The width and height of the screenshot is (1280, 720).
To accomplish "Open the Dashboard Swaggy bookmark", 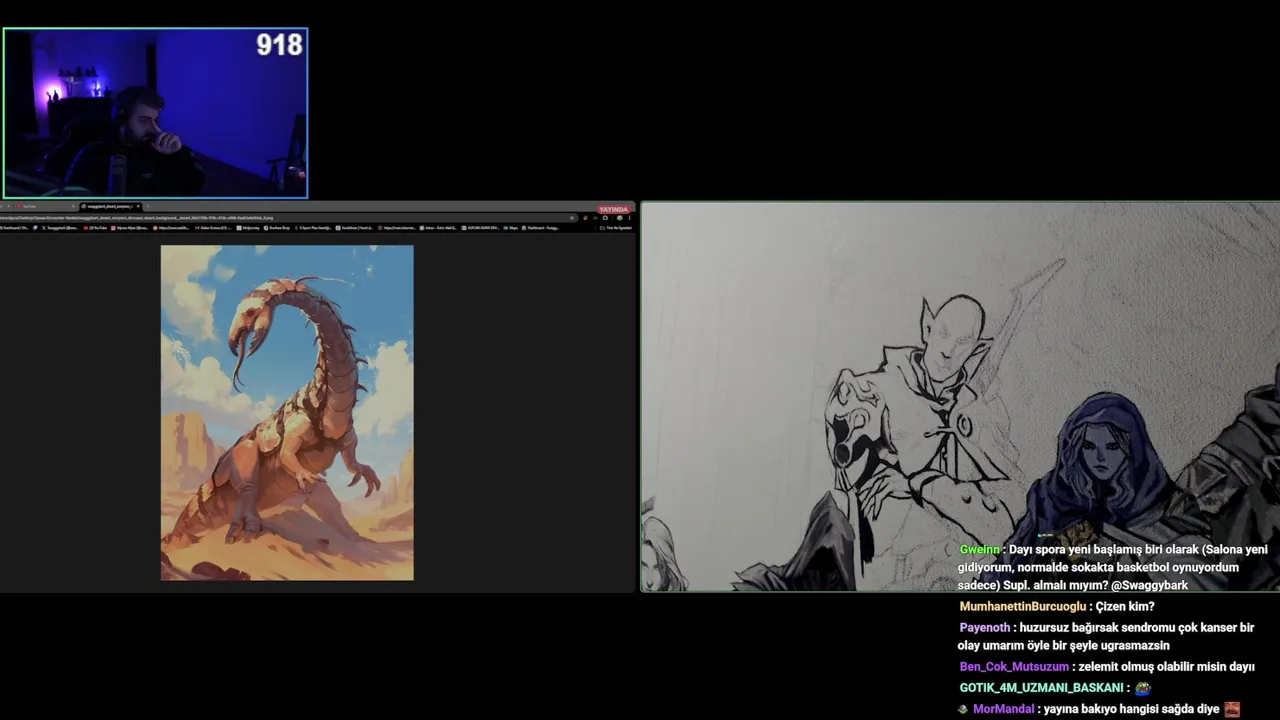I will point(540,228).
